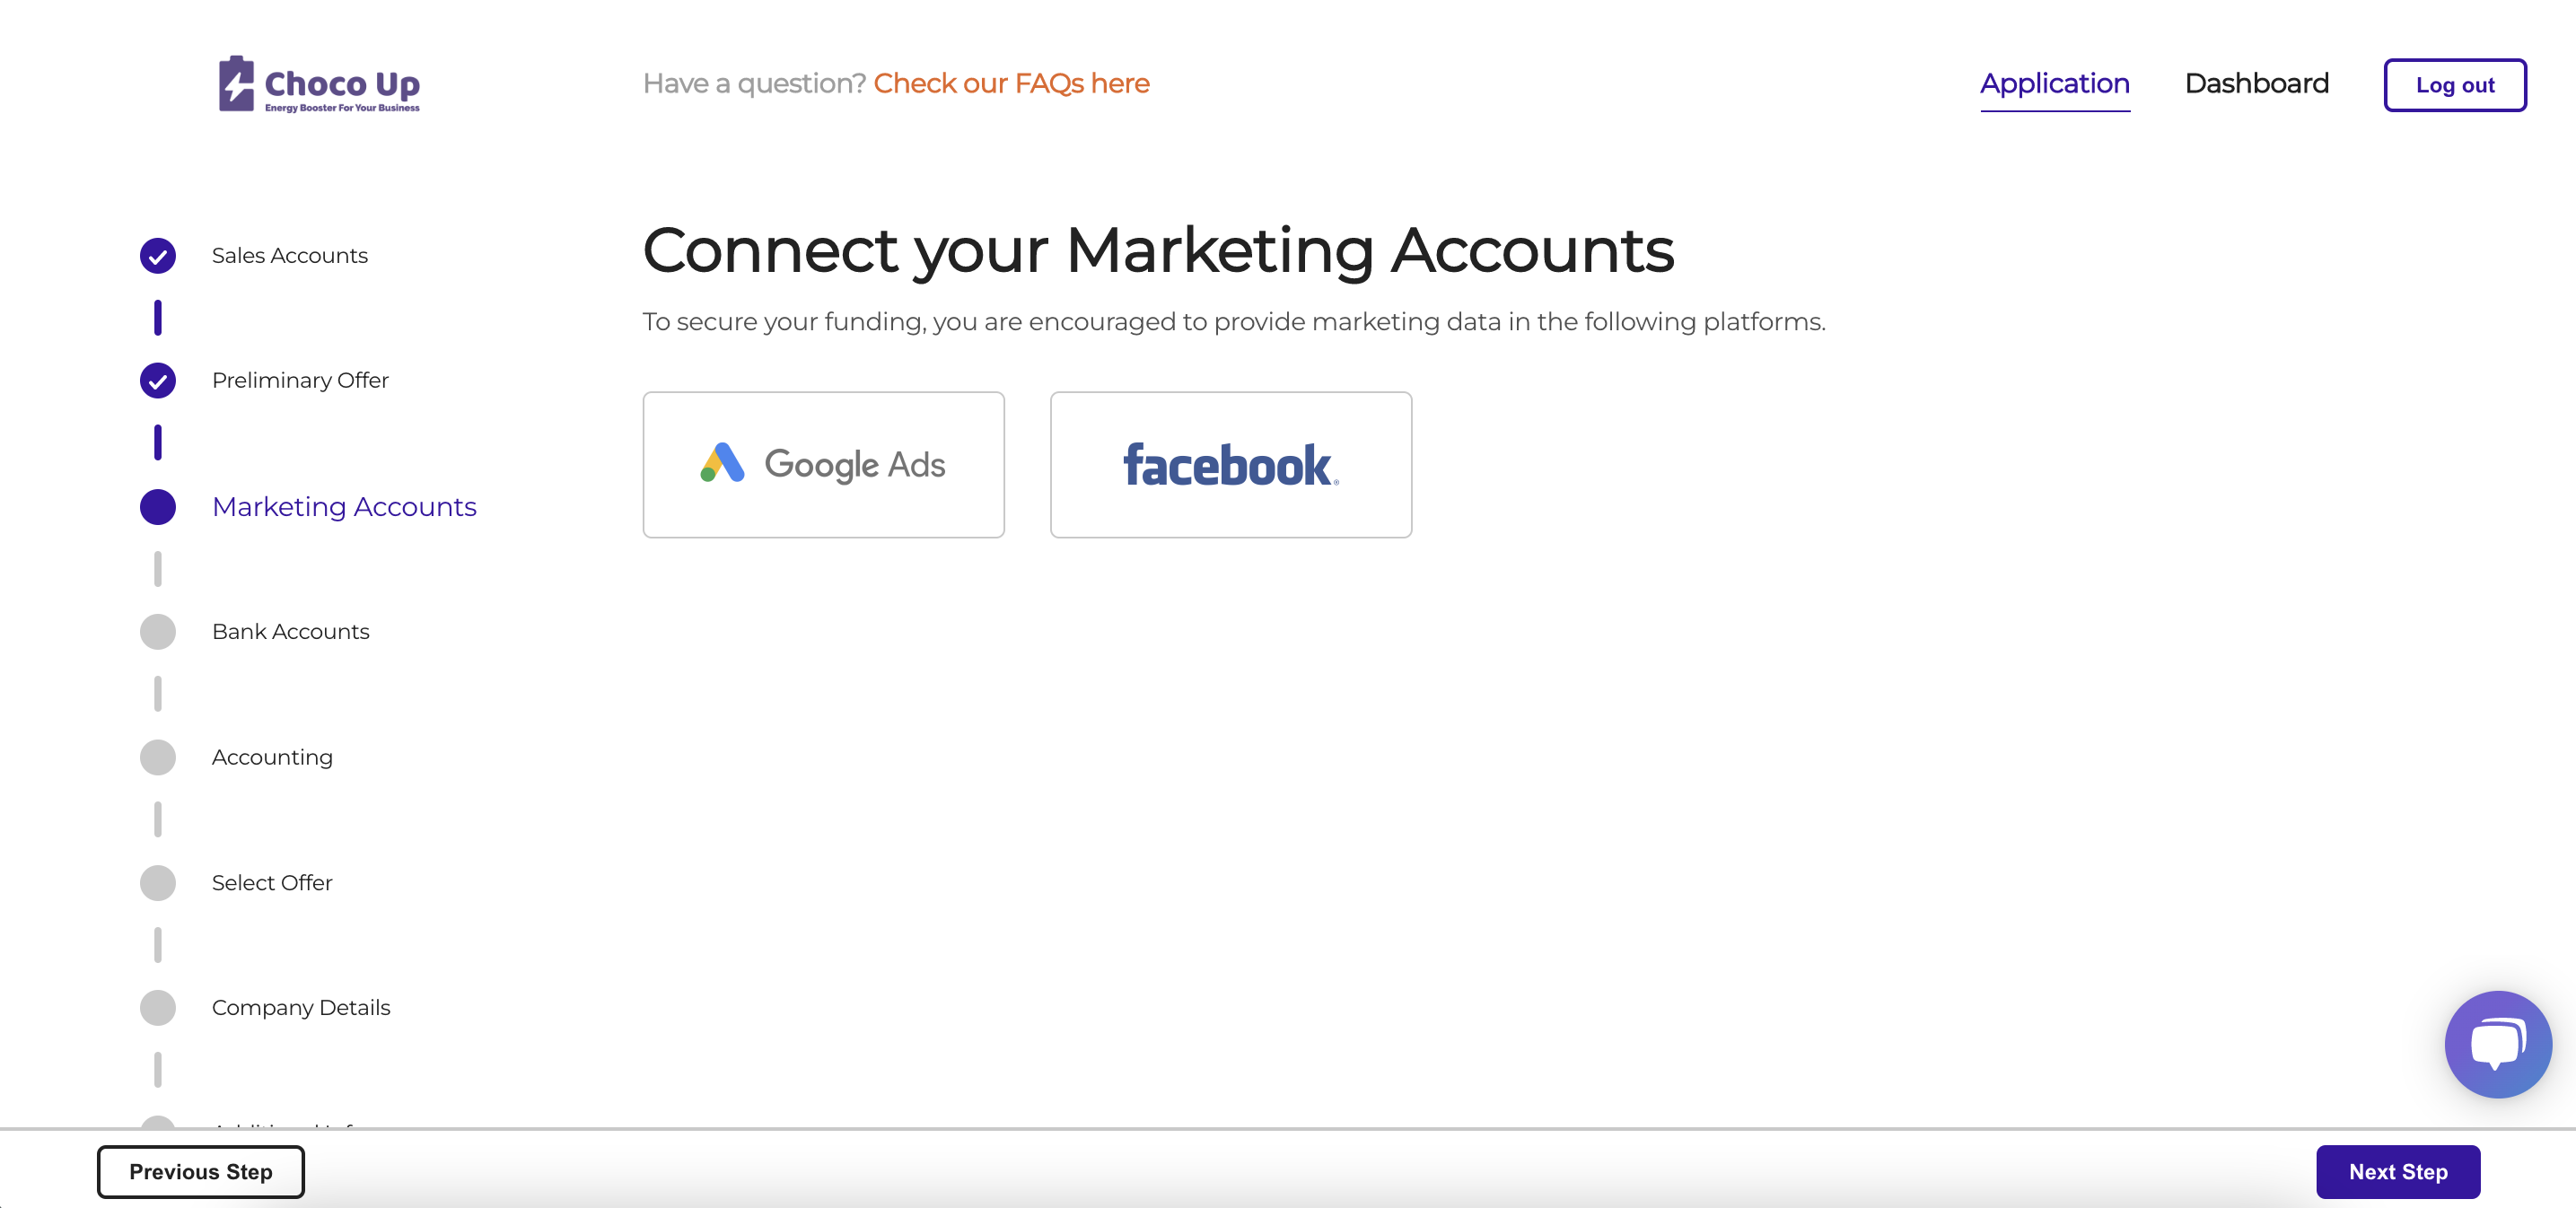Go to the Next Step
The height and width of the screenshot is (1208, 2576).
point(2397,1172)
